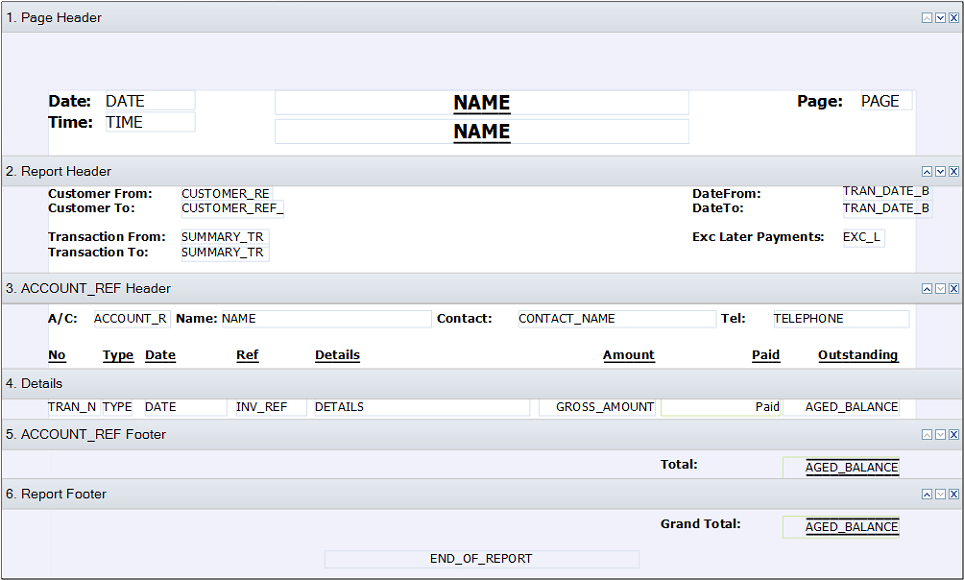Select the EXC_L Exc Later Payments field
This screenshot has height=580, width=964.
click(862, 237)
